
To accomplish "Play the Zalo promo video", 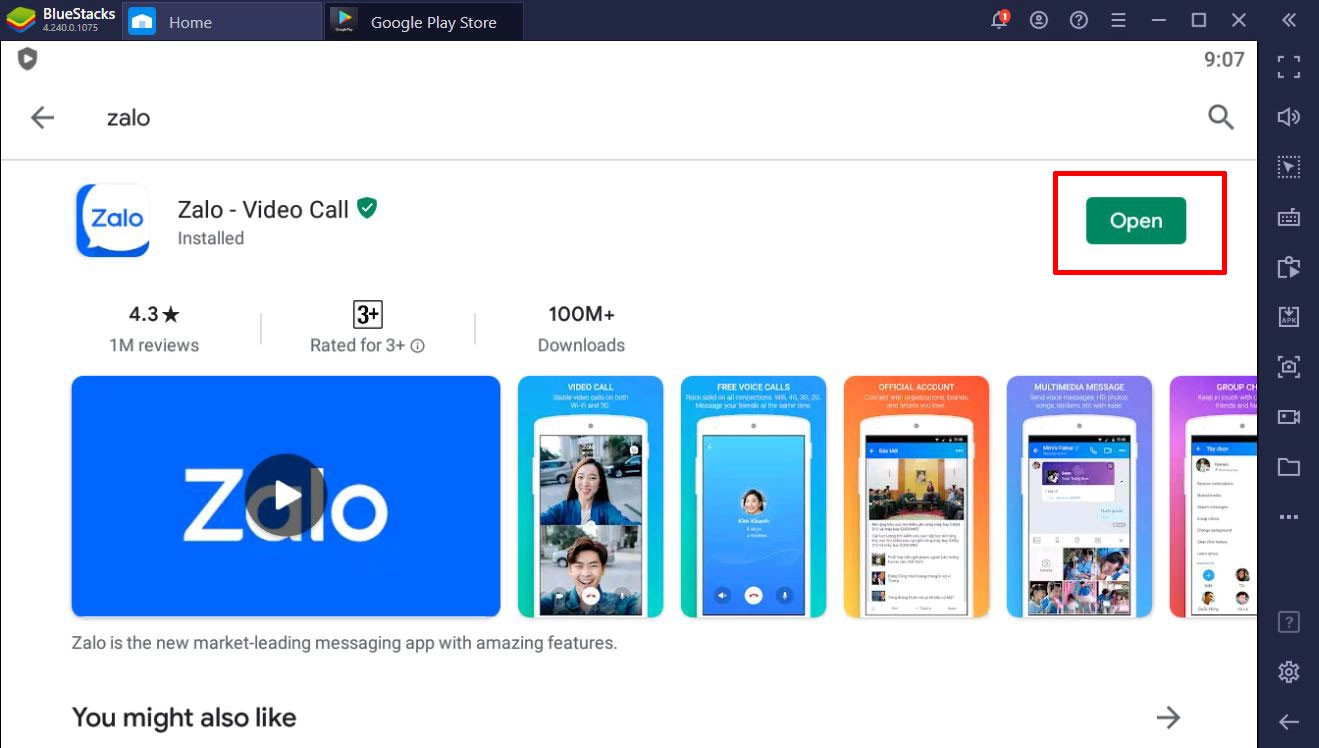I will [286, 495].
